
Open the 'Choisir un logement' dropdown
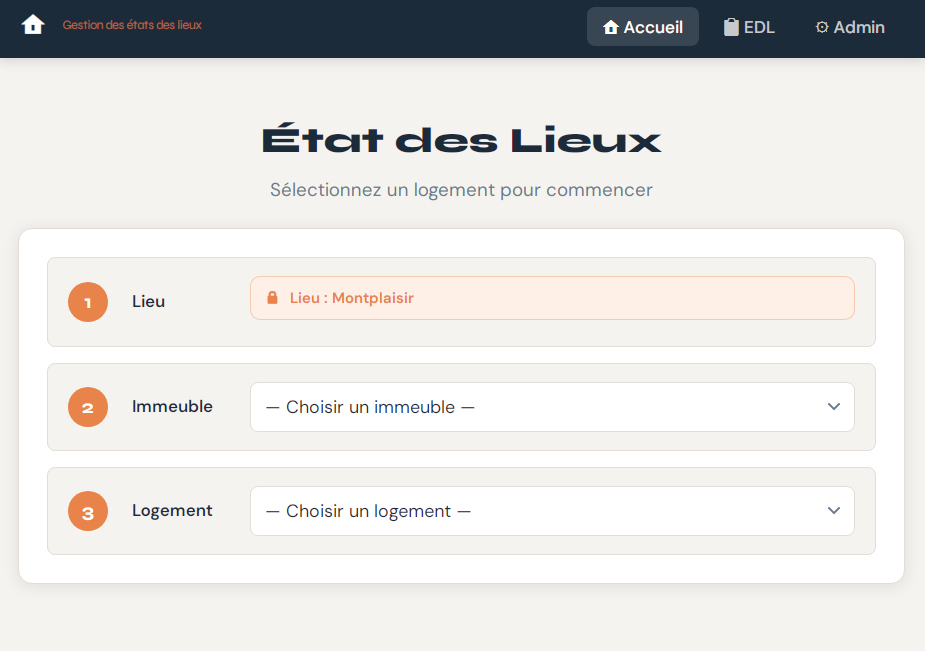[551, 511]
